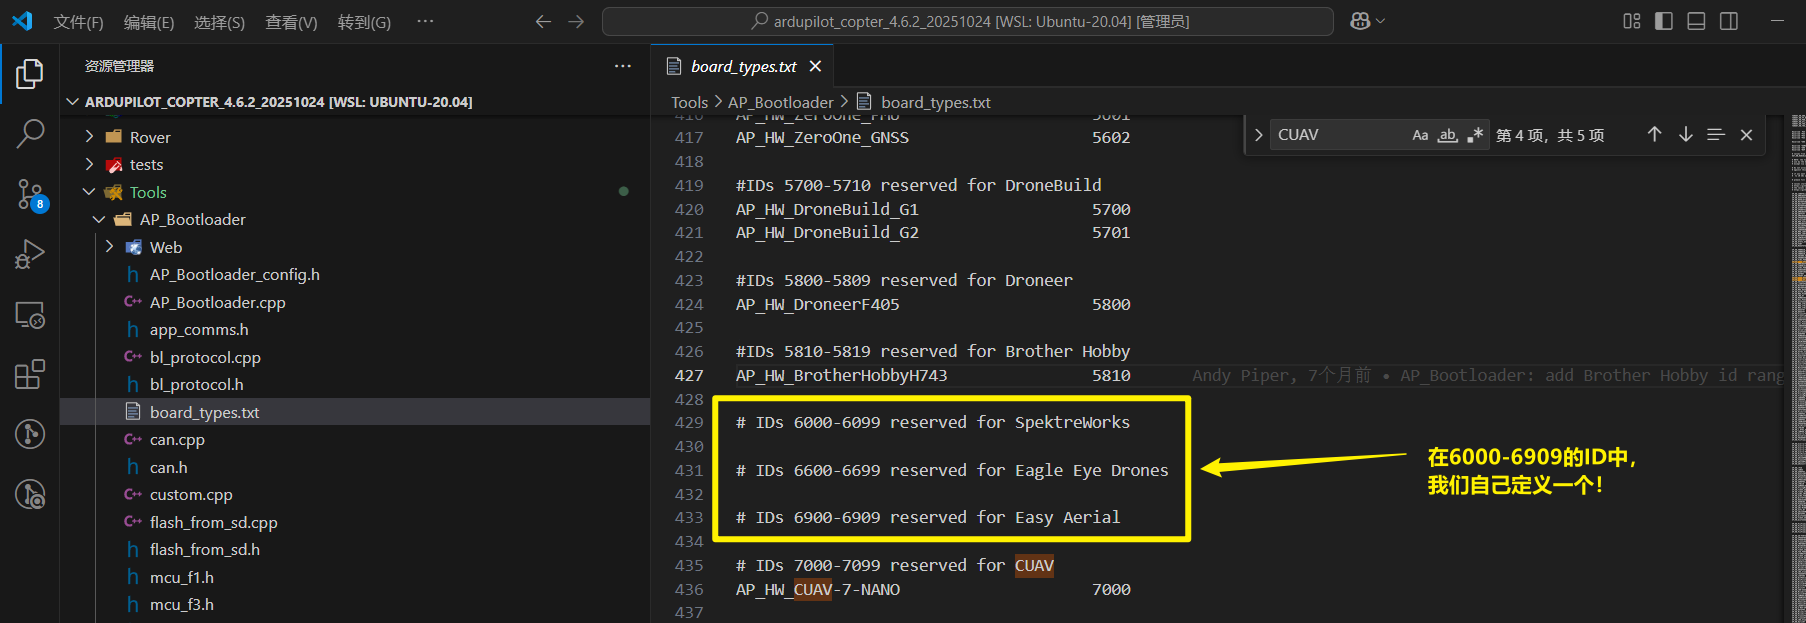
Task: Jump to next search match arrow
Action: (x=1685, y=135)
